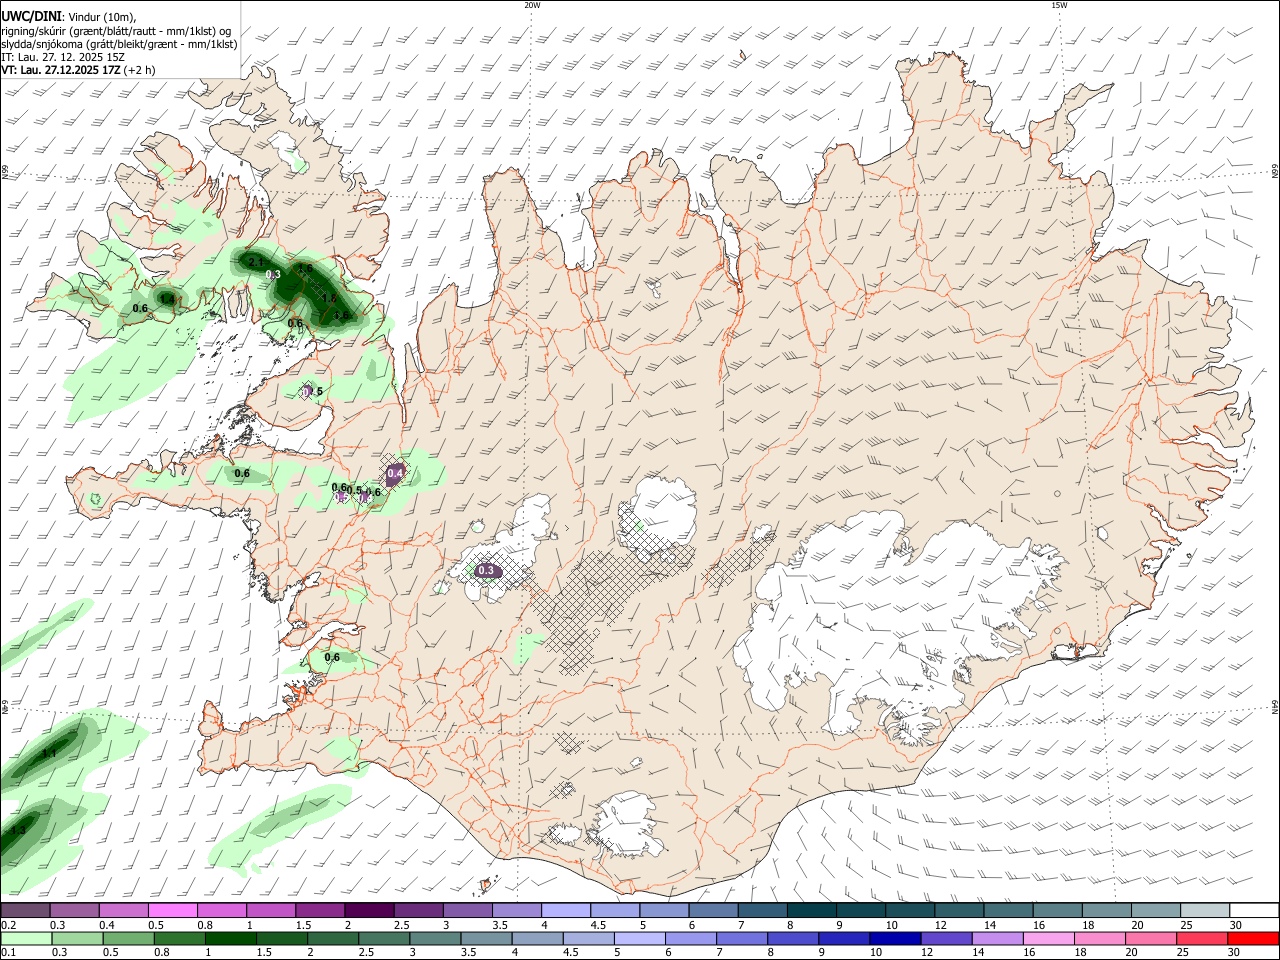Viewport: 1280px width, 960px height.
Task: Pick the rain scale swatch between 0.8 and 1
Action: pos(179,938)
